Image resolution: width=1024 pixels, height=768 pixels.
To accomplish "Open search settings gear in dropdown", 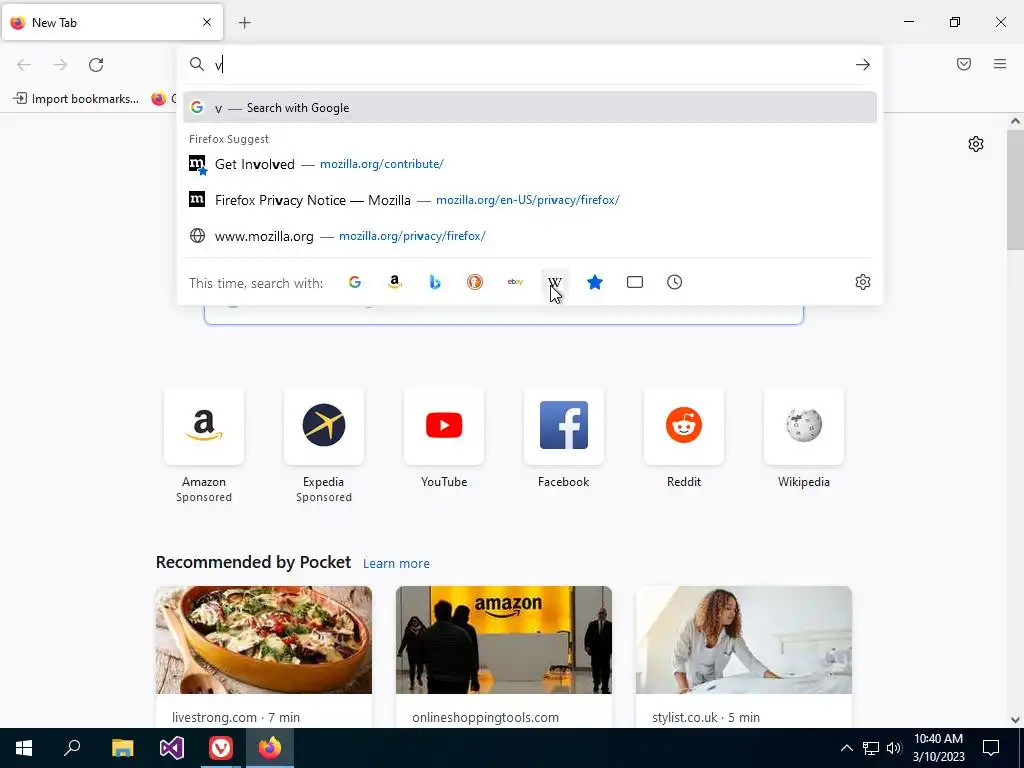I will [863, 282].
